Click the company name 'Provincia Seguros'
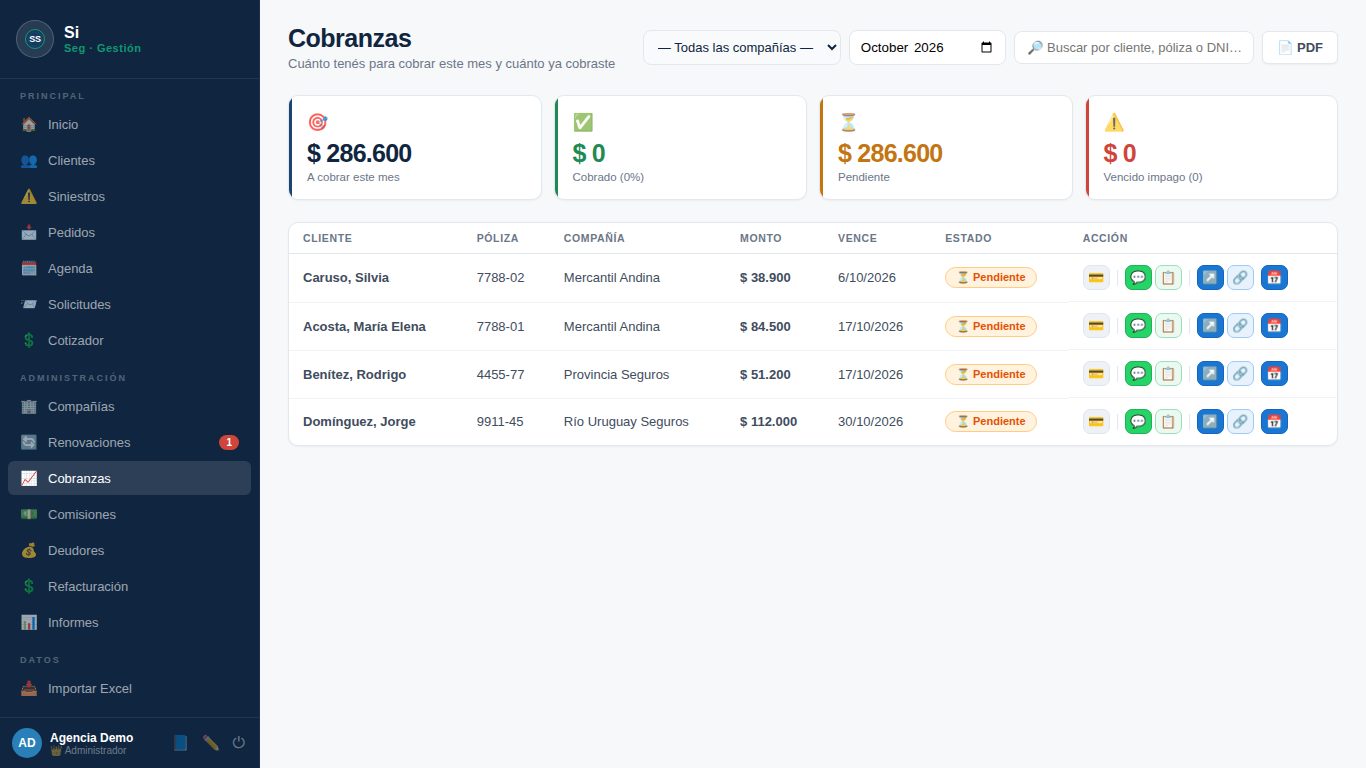Viewport: 1366px width, 768px height. 616,374
